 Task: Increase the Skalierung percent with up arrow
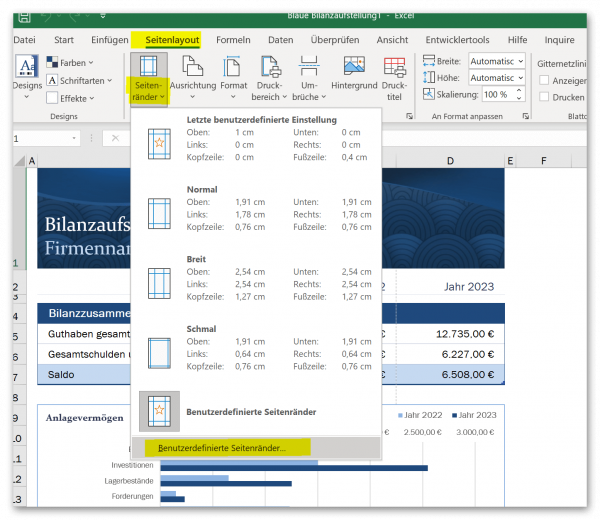tap(519, 90)
